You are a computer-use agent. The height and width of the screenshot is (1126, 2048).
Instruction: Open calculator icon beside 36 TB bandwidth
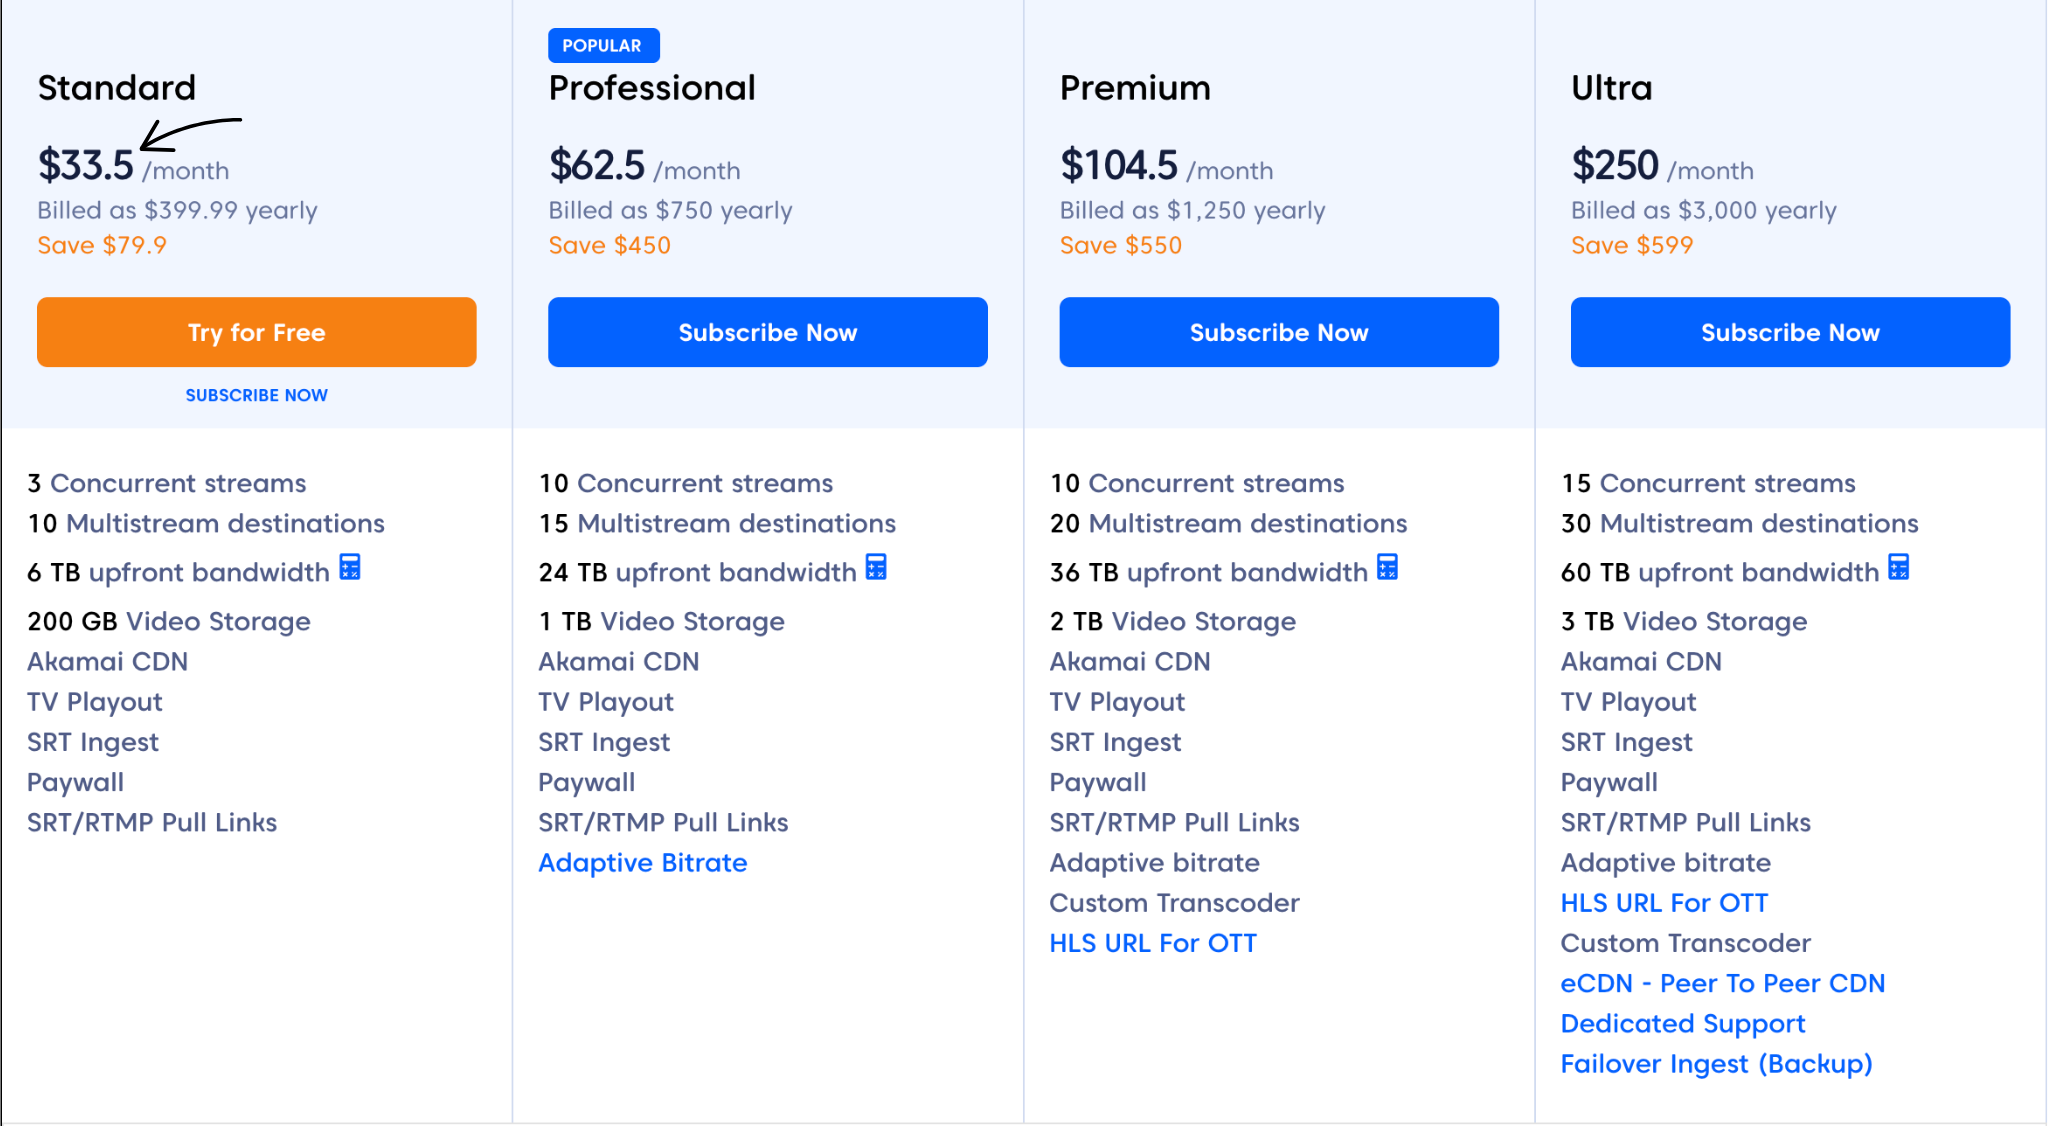(1387, 568)
